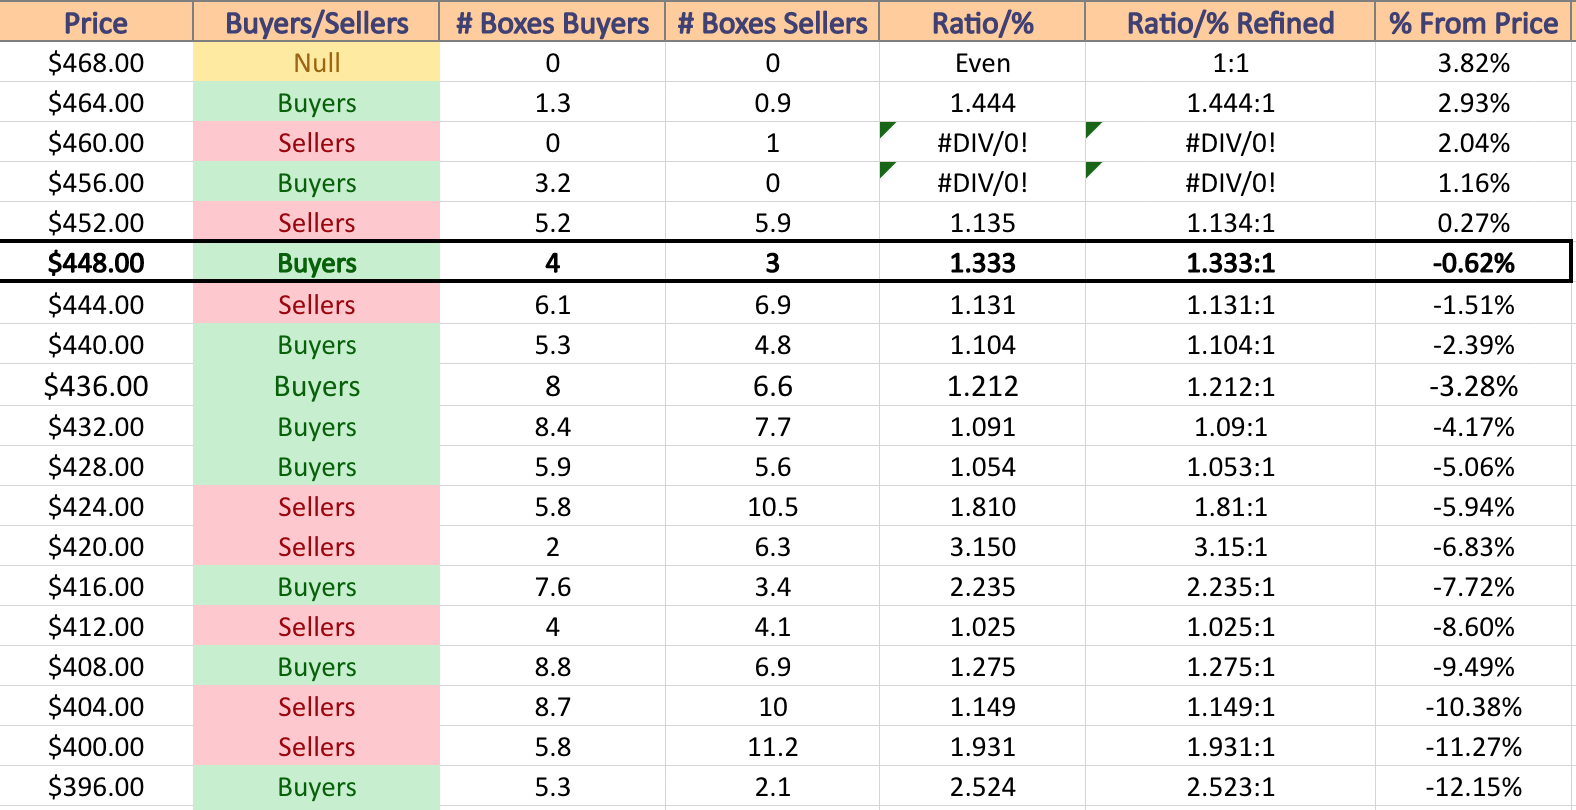Screen dimensions: 1576x810
Task: Click the Sellers cell in $424.00 row
Action: [316, 507]
